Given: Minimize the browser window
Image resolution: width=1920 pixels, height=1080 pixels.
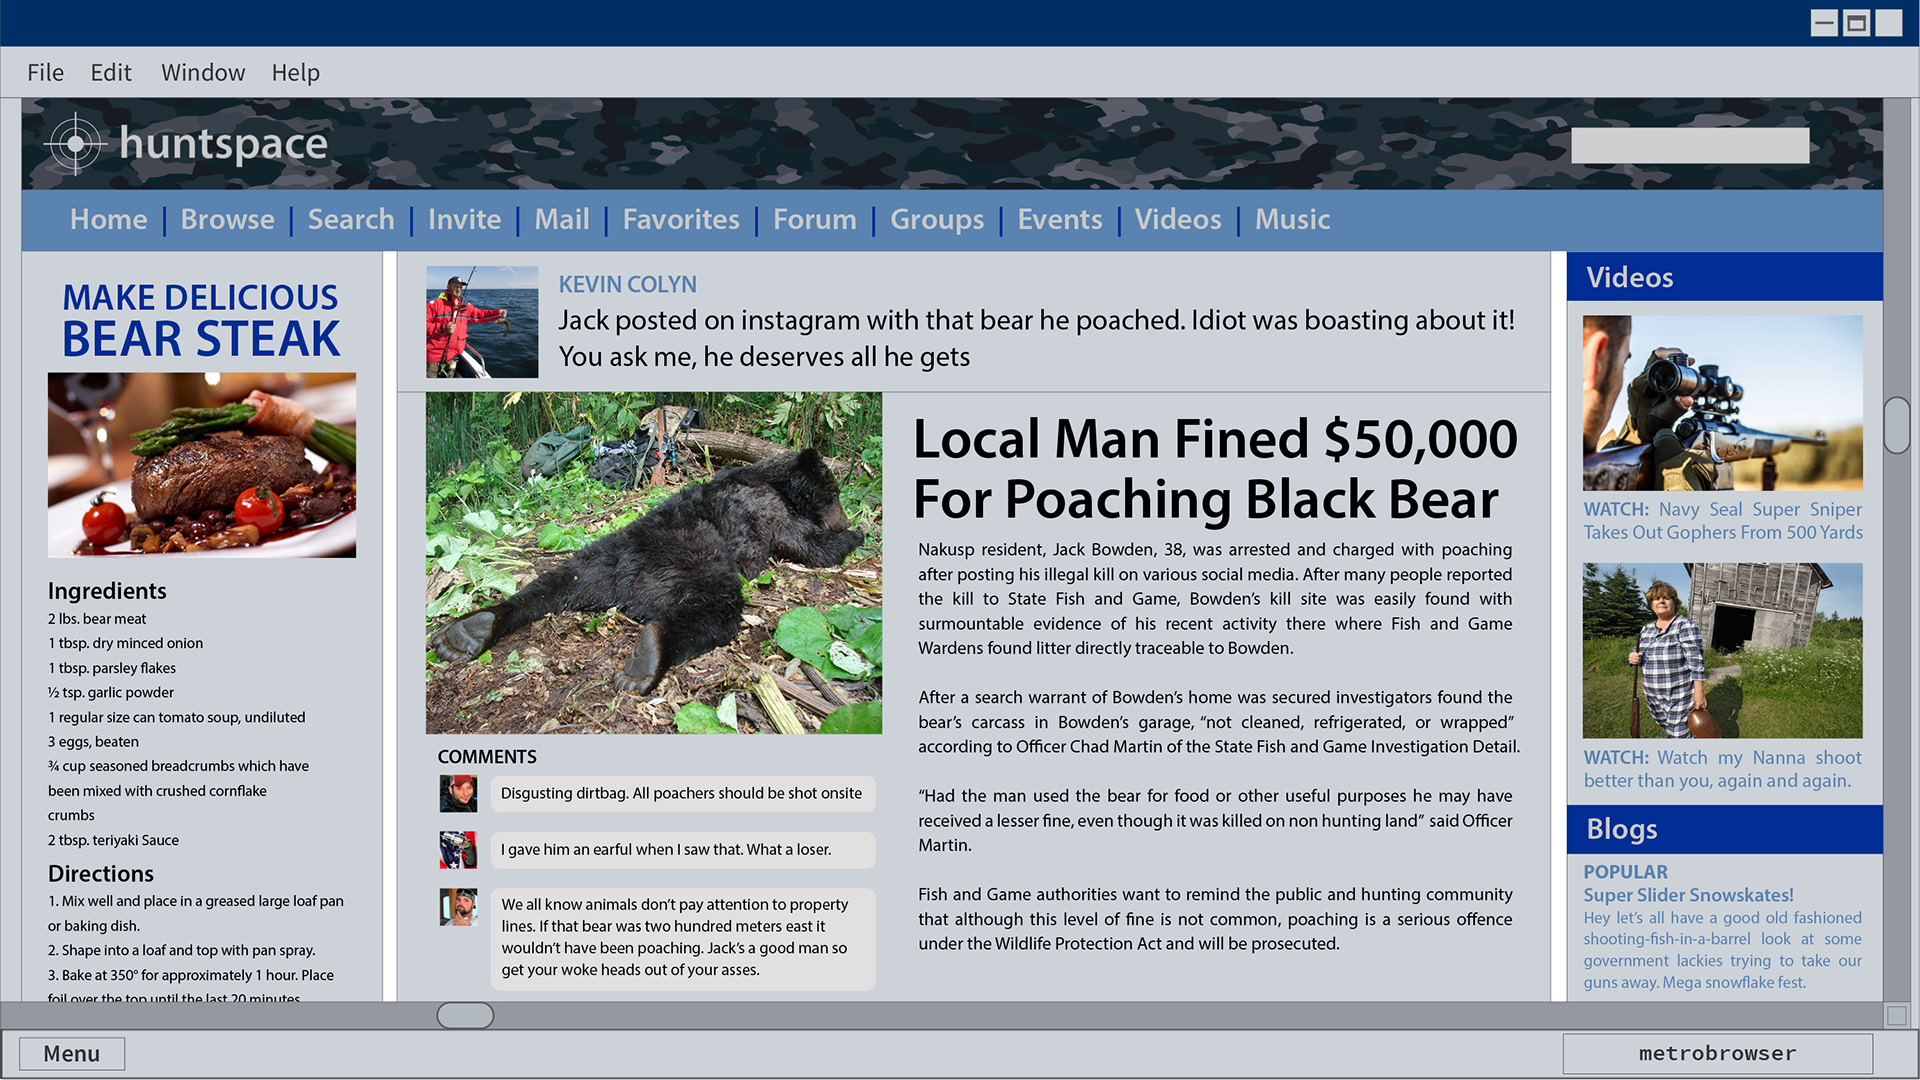Looking at the screenshot, I should point(1824,22).
